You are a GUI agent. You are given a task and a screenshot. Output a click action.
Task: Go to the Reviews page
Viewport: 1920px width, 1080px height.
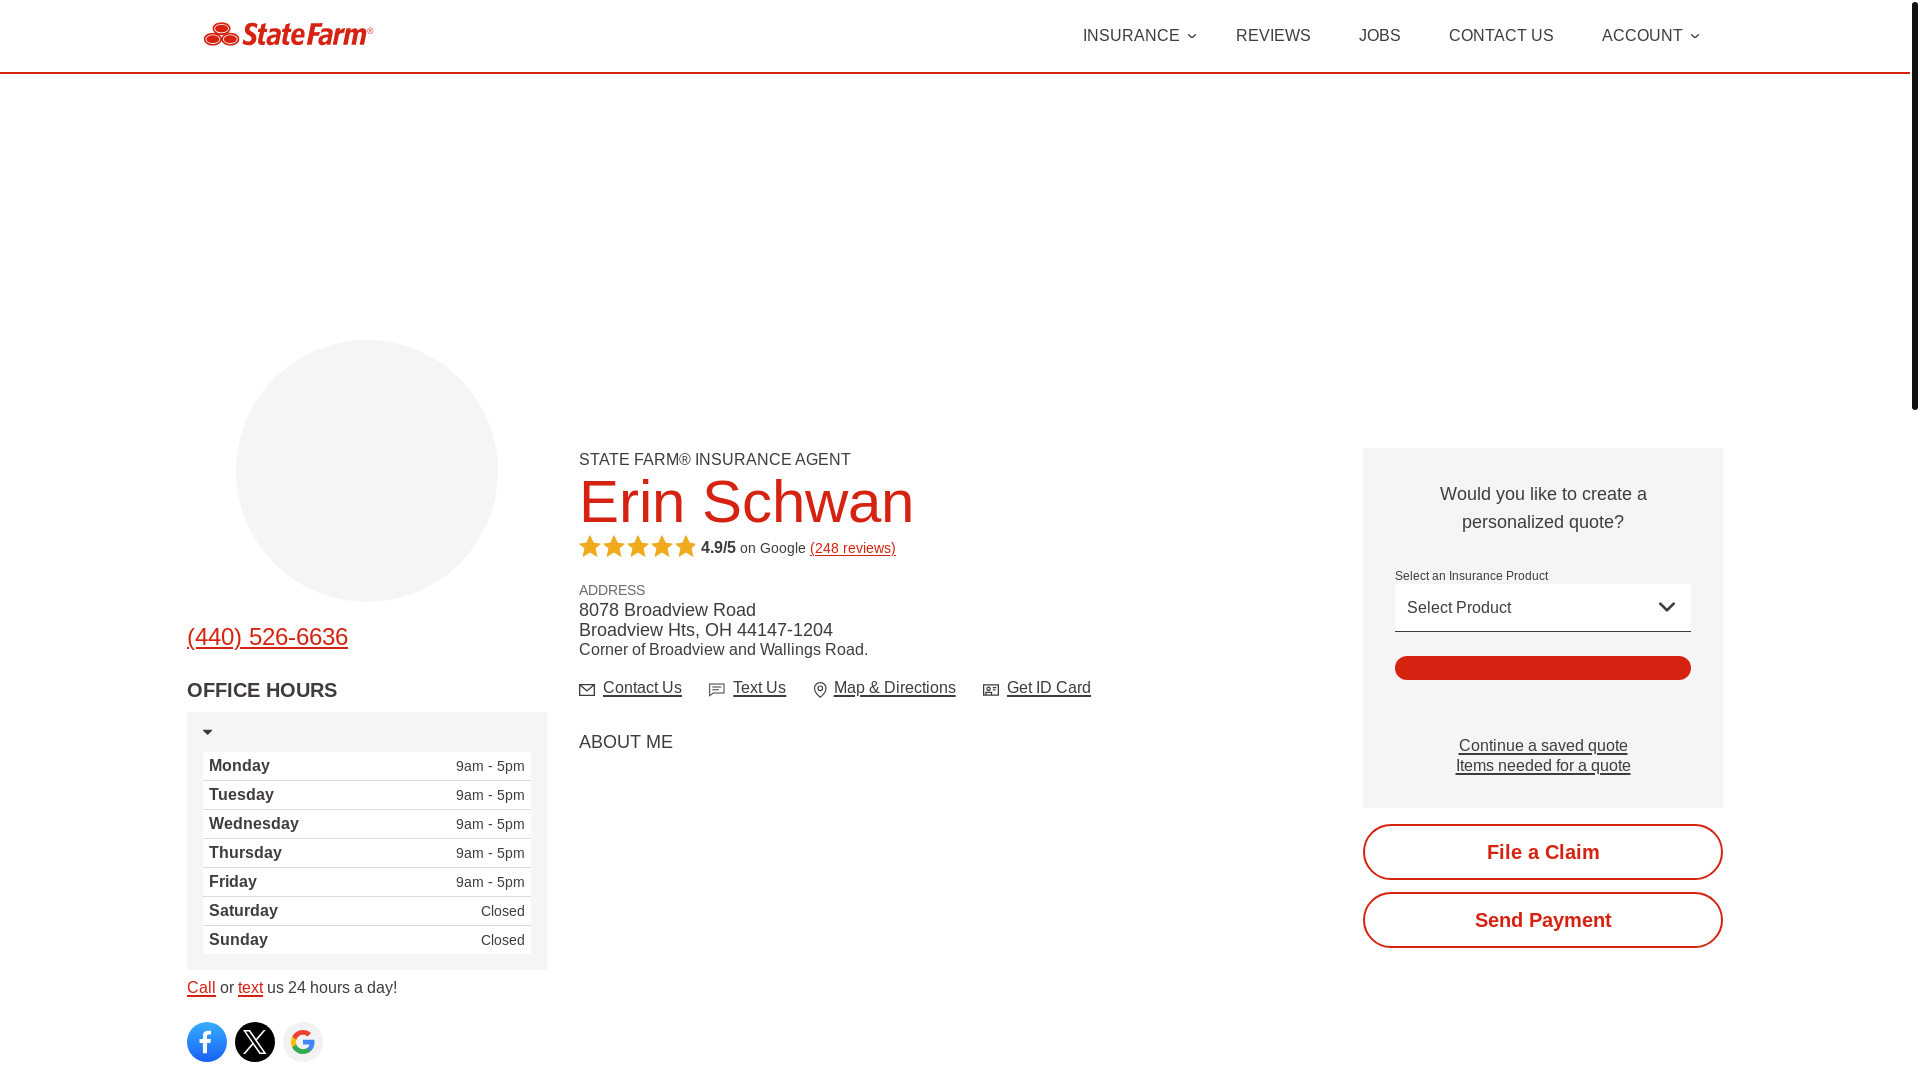1273,36
